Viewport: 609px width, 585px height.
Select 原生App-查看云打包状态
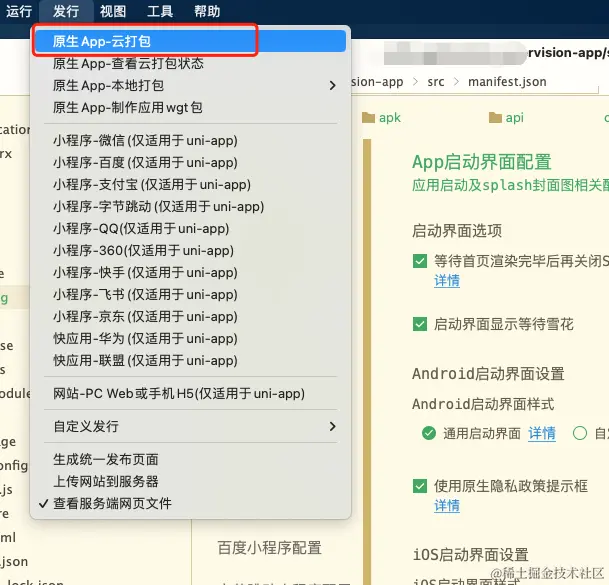tap(190, 63)
